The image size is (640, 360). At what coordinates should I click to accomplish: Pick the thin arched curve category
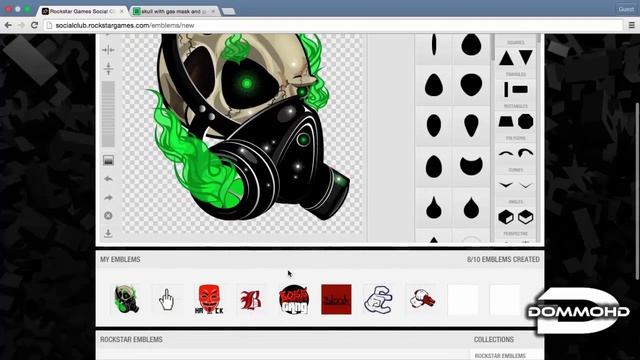click(506, 153)
